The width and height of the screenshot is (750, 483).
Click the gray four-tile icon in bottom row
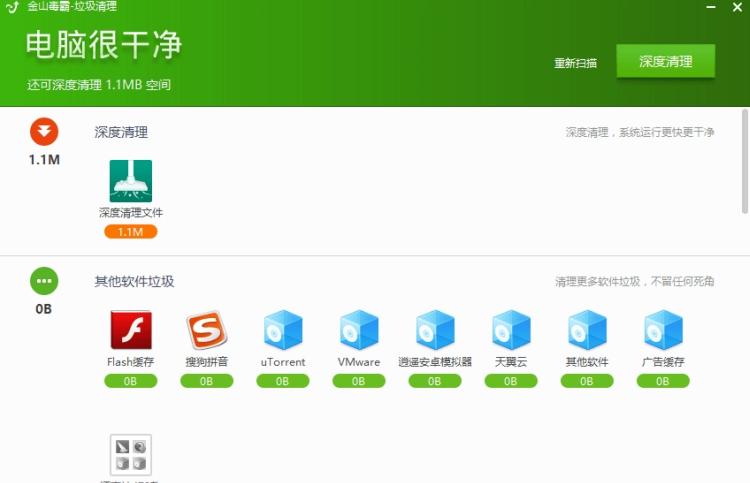131,455
